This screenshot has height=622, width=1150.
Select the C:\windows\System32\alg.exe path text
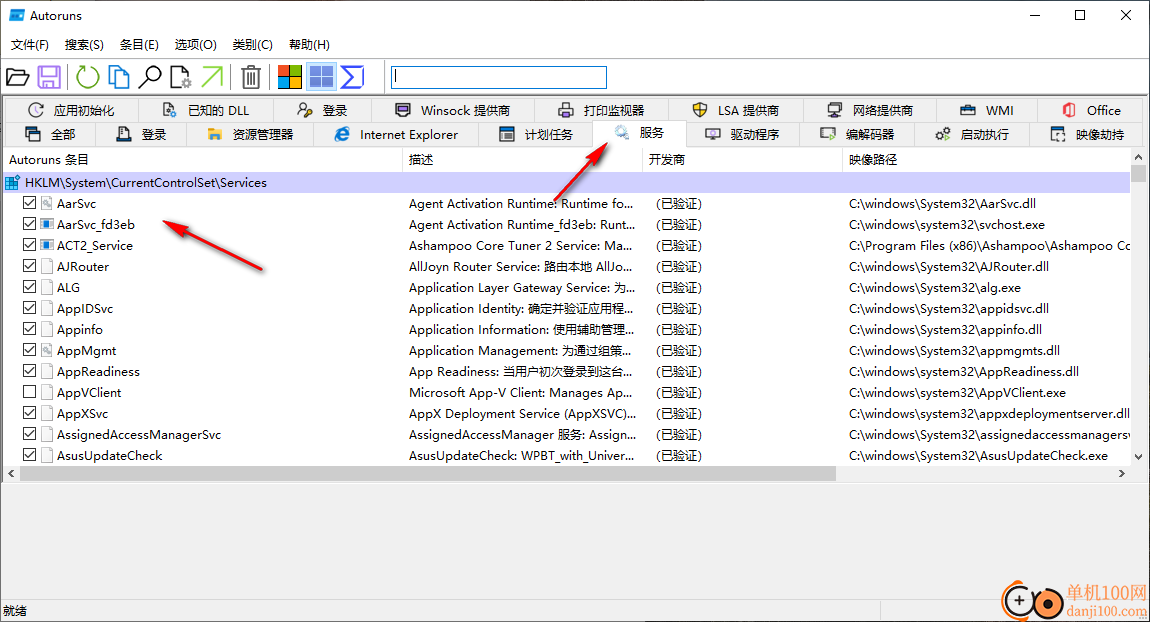[934, 288]
